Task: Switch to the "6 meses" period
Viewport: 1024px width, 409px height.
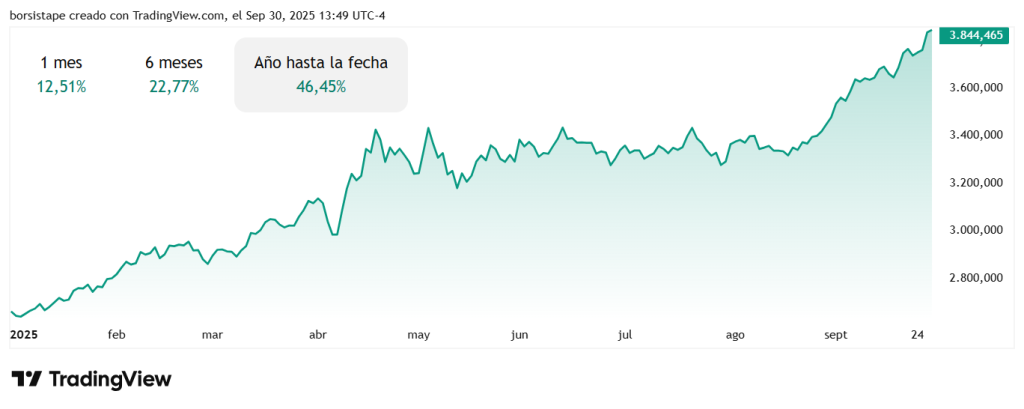Action: tap(173, 63)
